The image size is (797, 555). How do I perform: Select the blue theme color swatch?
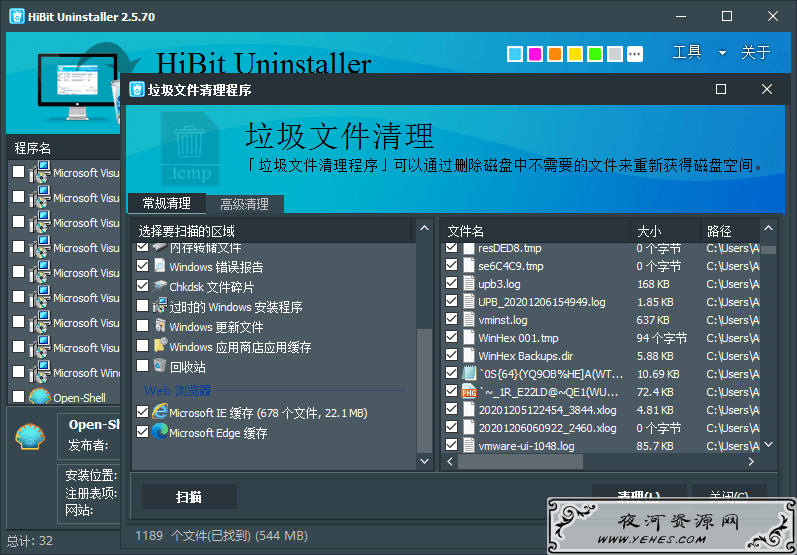(x=515, y=53)
